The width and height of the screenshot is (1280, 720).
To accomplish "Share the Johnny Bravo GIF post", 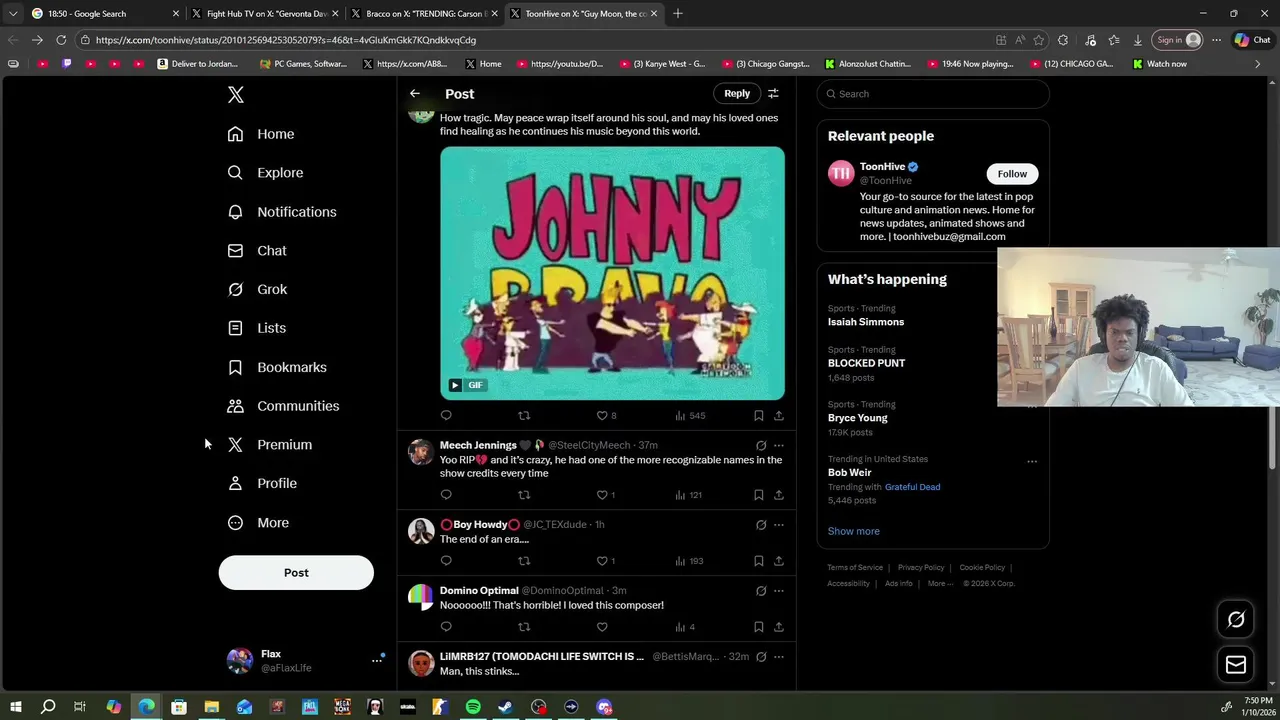I will [x=779, y=415].
